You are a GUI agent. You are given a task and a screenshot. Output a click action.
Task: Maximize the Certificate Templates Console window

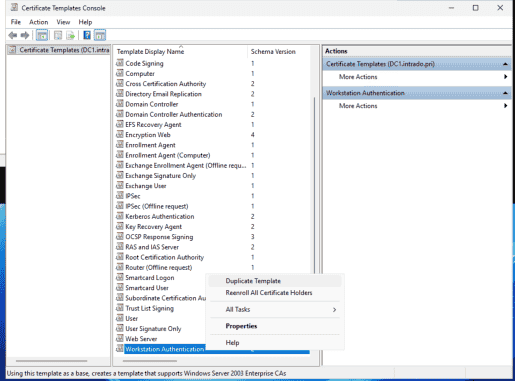pos(476,8)
